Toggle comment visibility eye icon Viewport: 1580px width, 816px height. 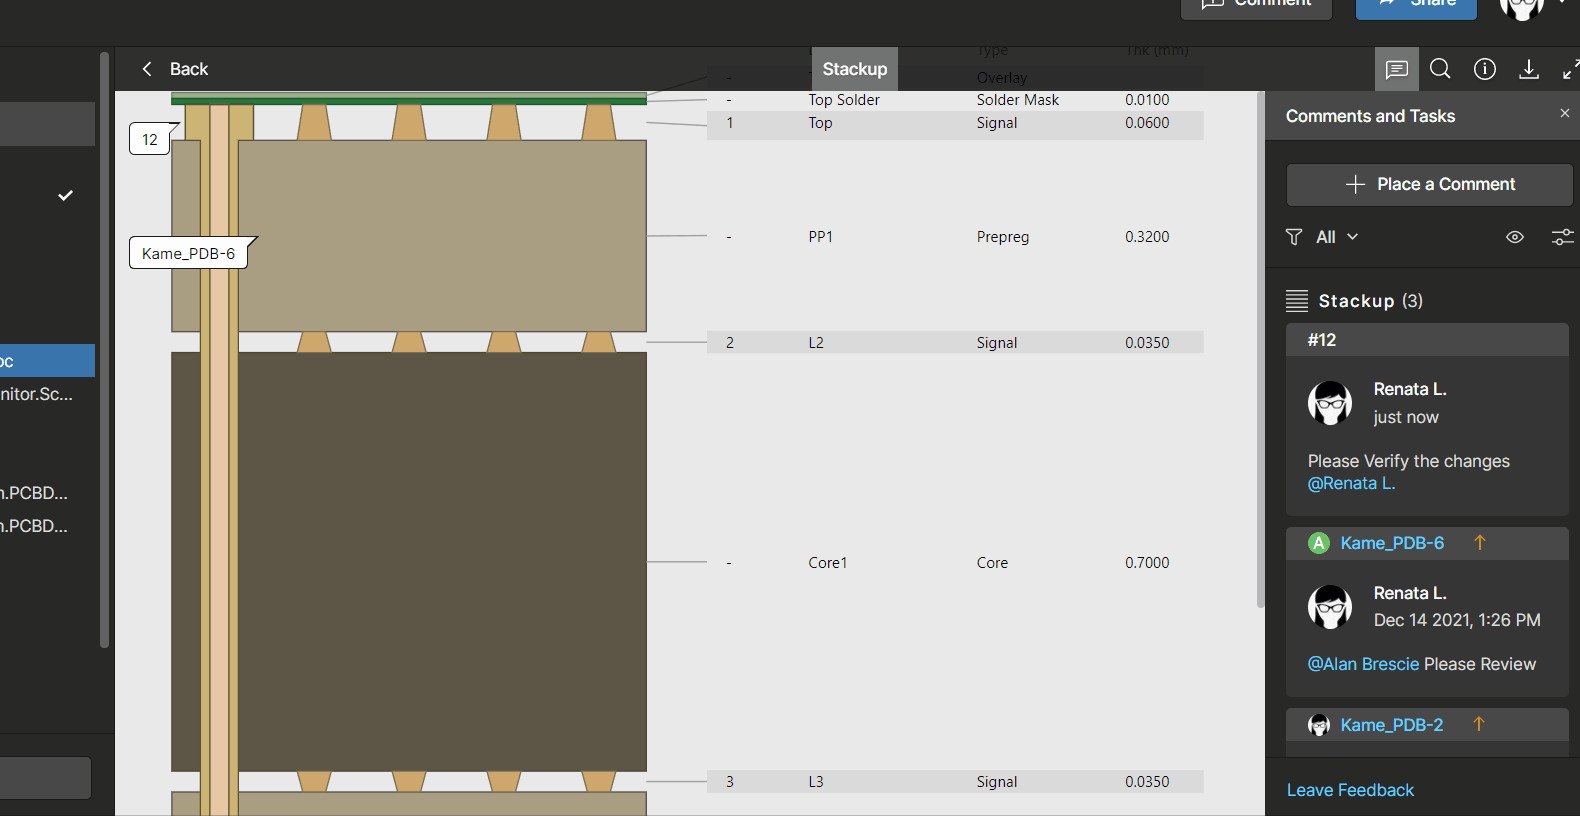pos(1515,237)
